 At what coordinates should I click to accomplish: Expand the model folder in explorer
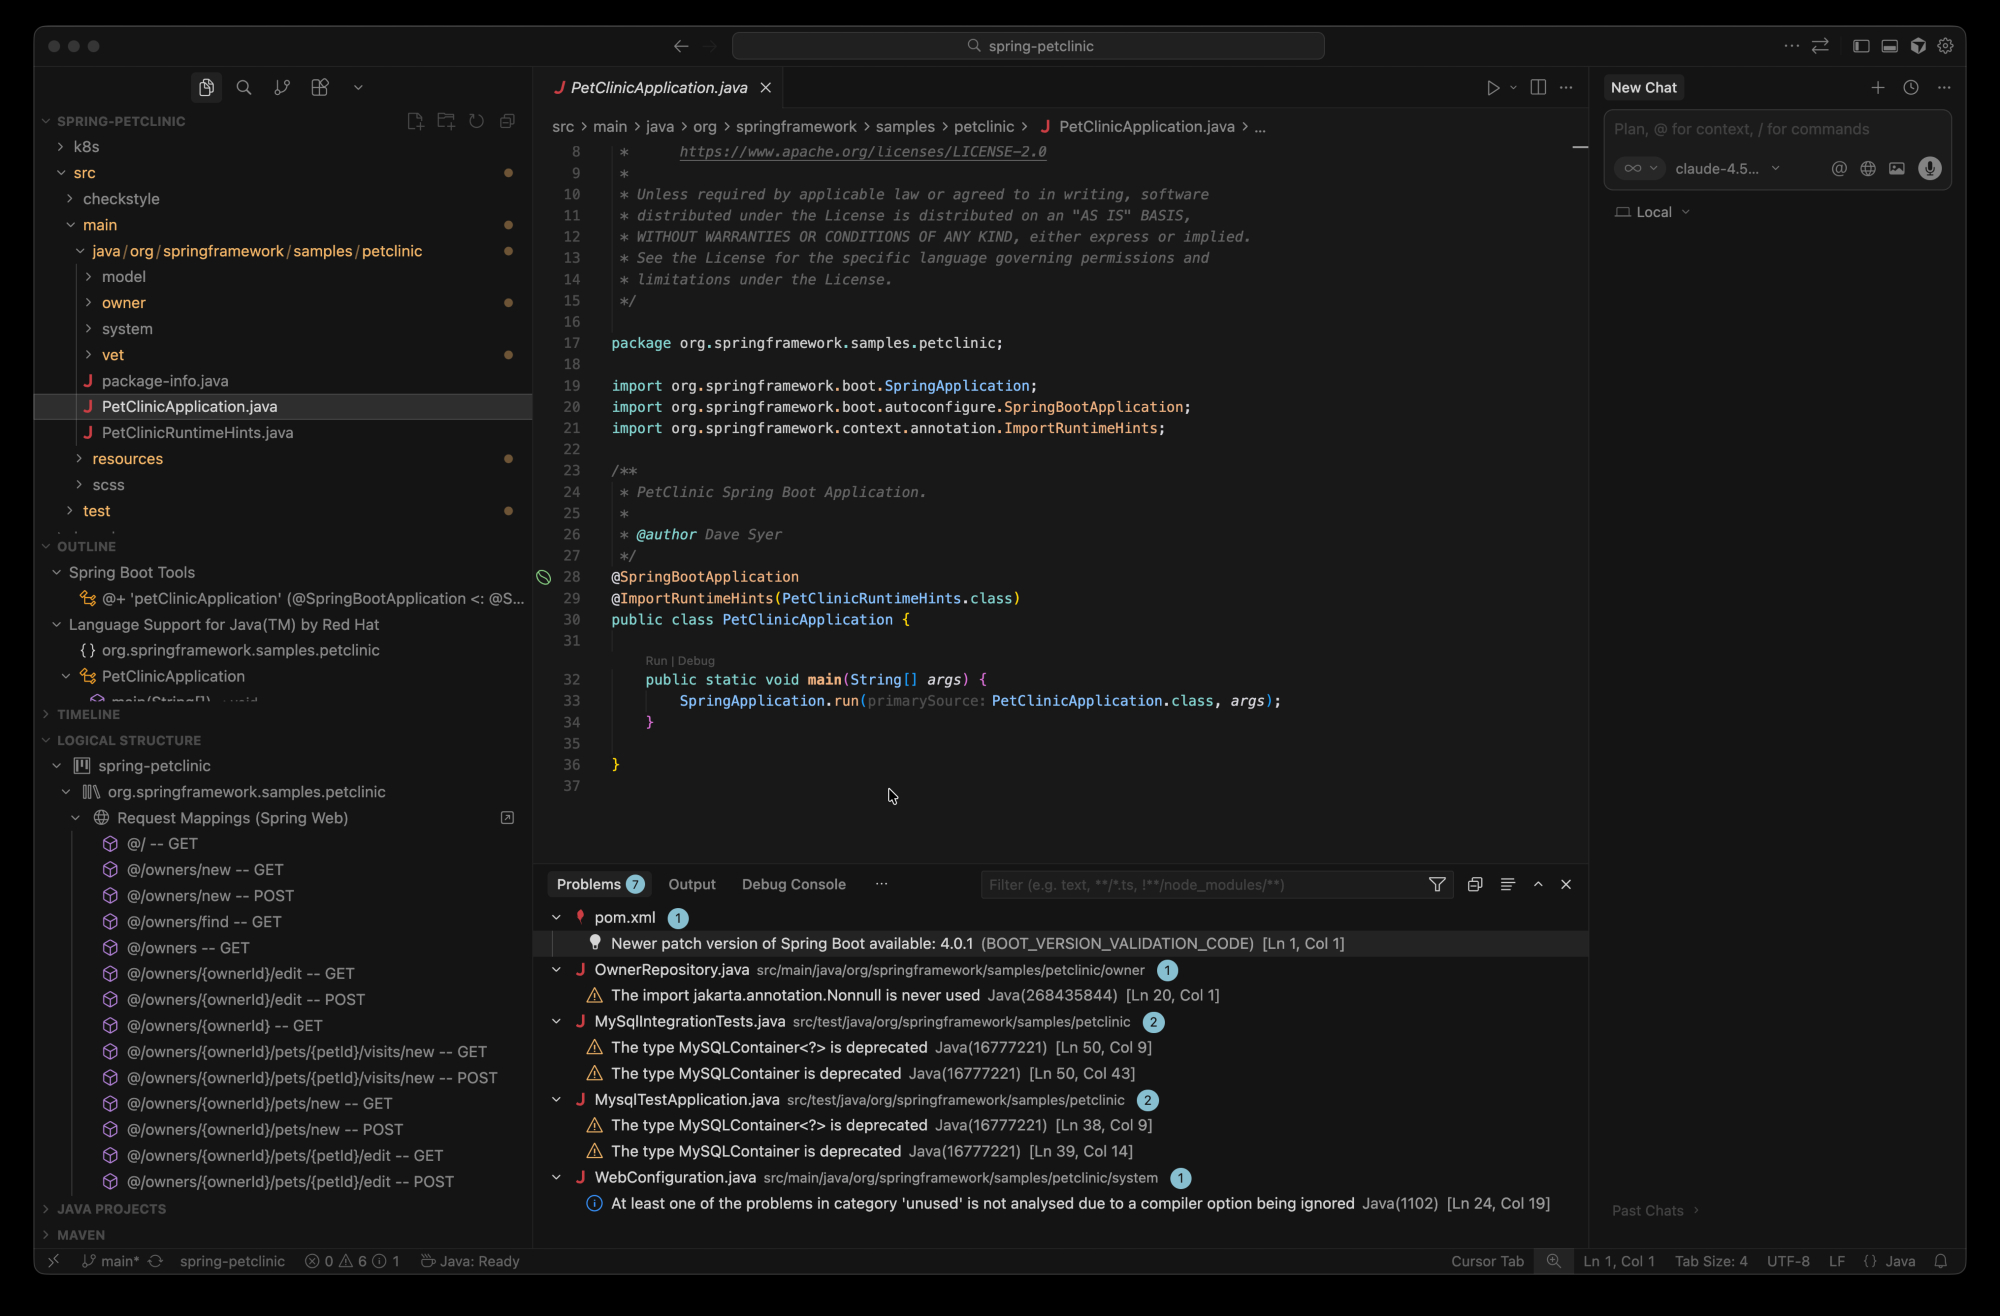(x=123, y=277)
